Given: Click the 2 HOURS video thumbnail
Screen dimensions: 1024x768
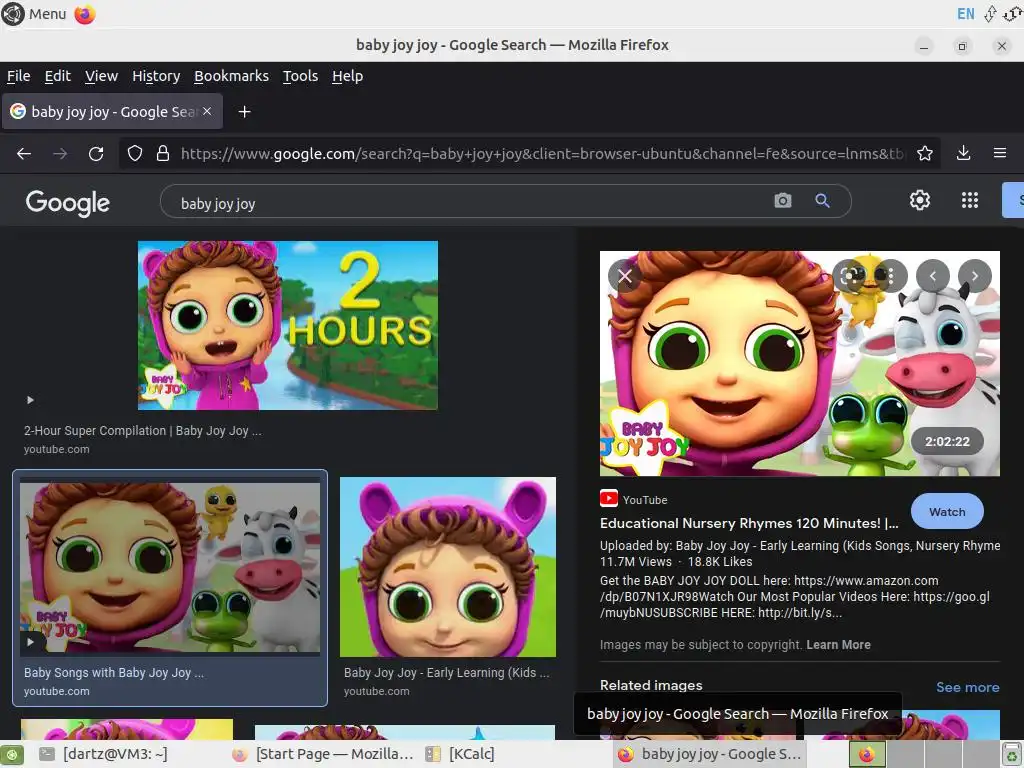Looking at the screenshot, I should tap(288, 325).
